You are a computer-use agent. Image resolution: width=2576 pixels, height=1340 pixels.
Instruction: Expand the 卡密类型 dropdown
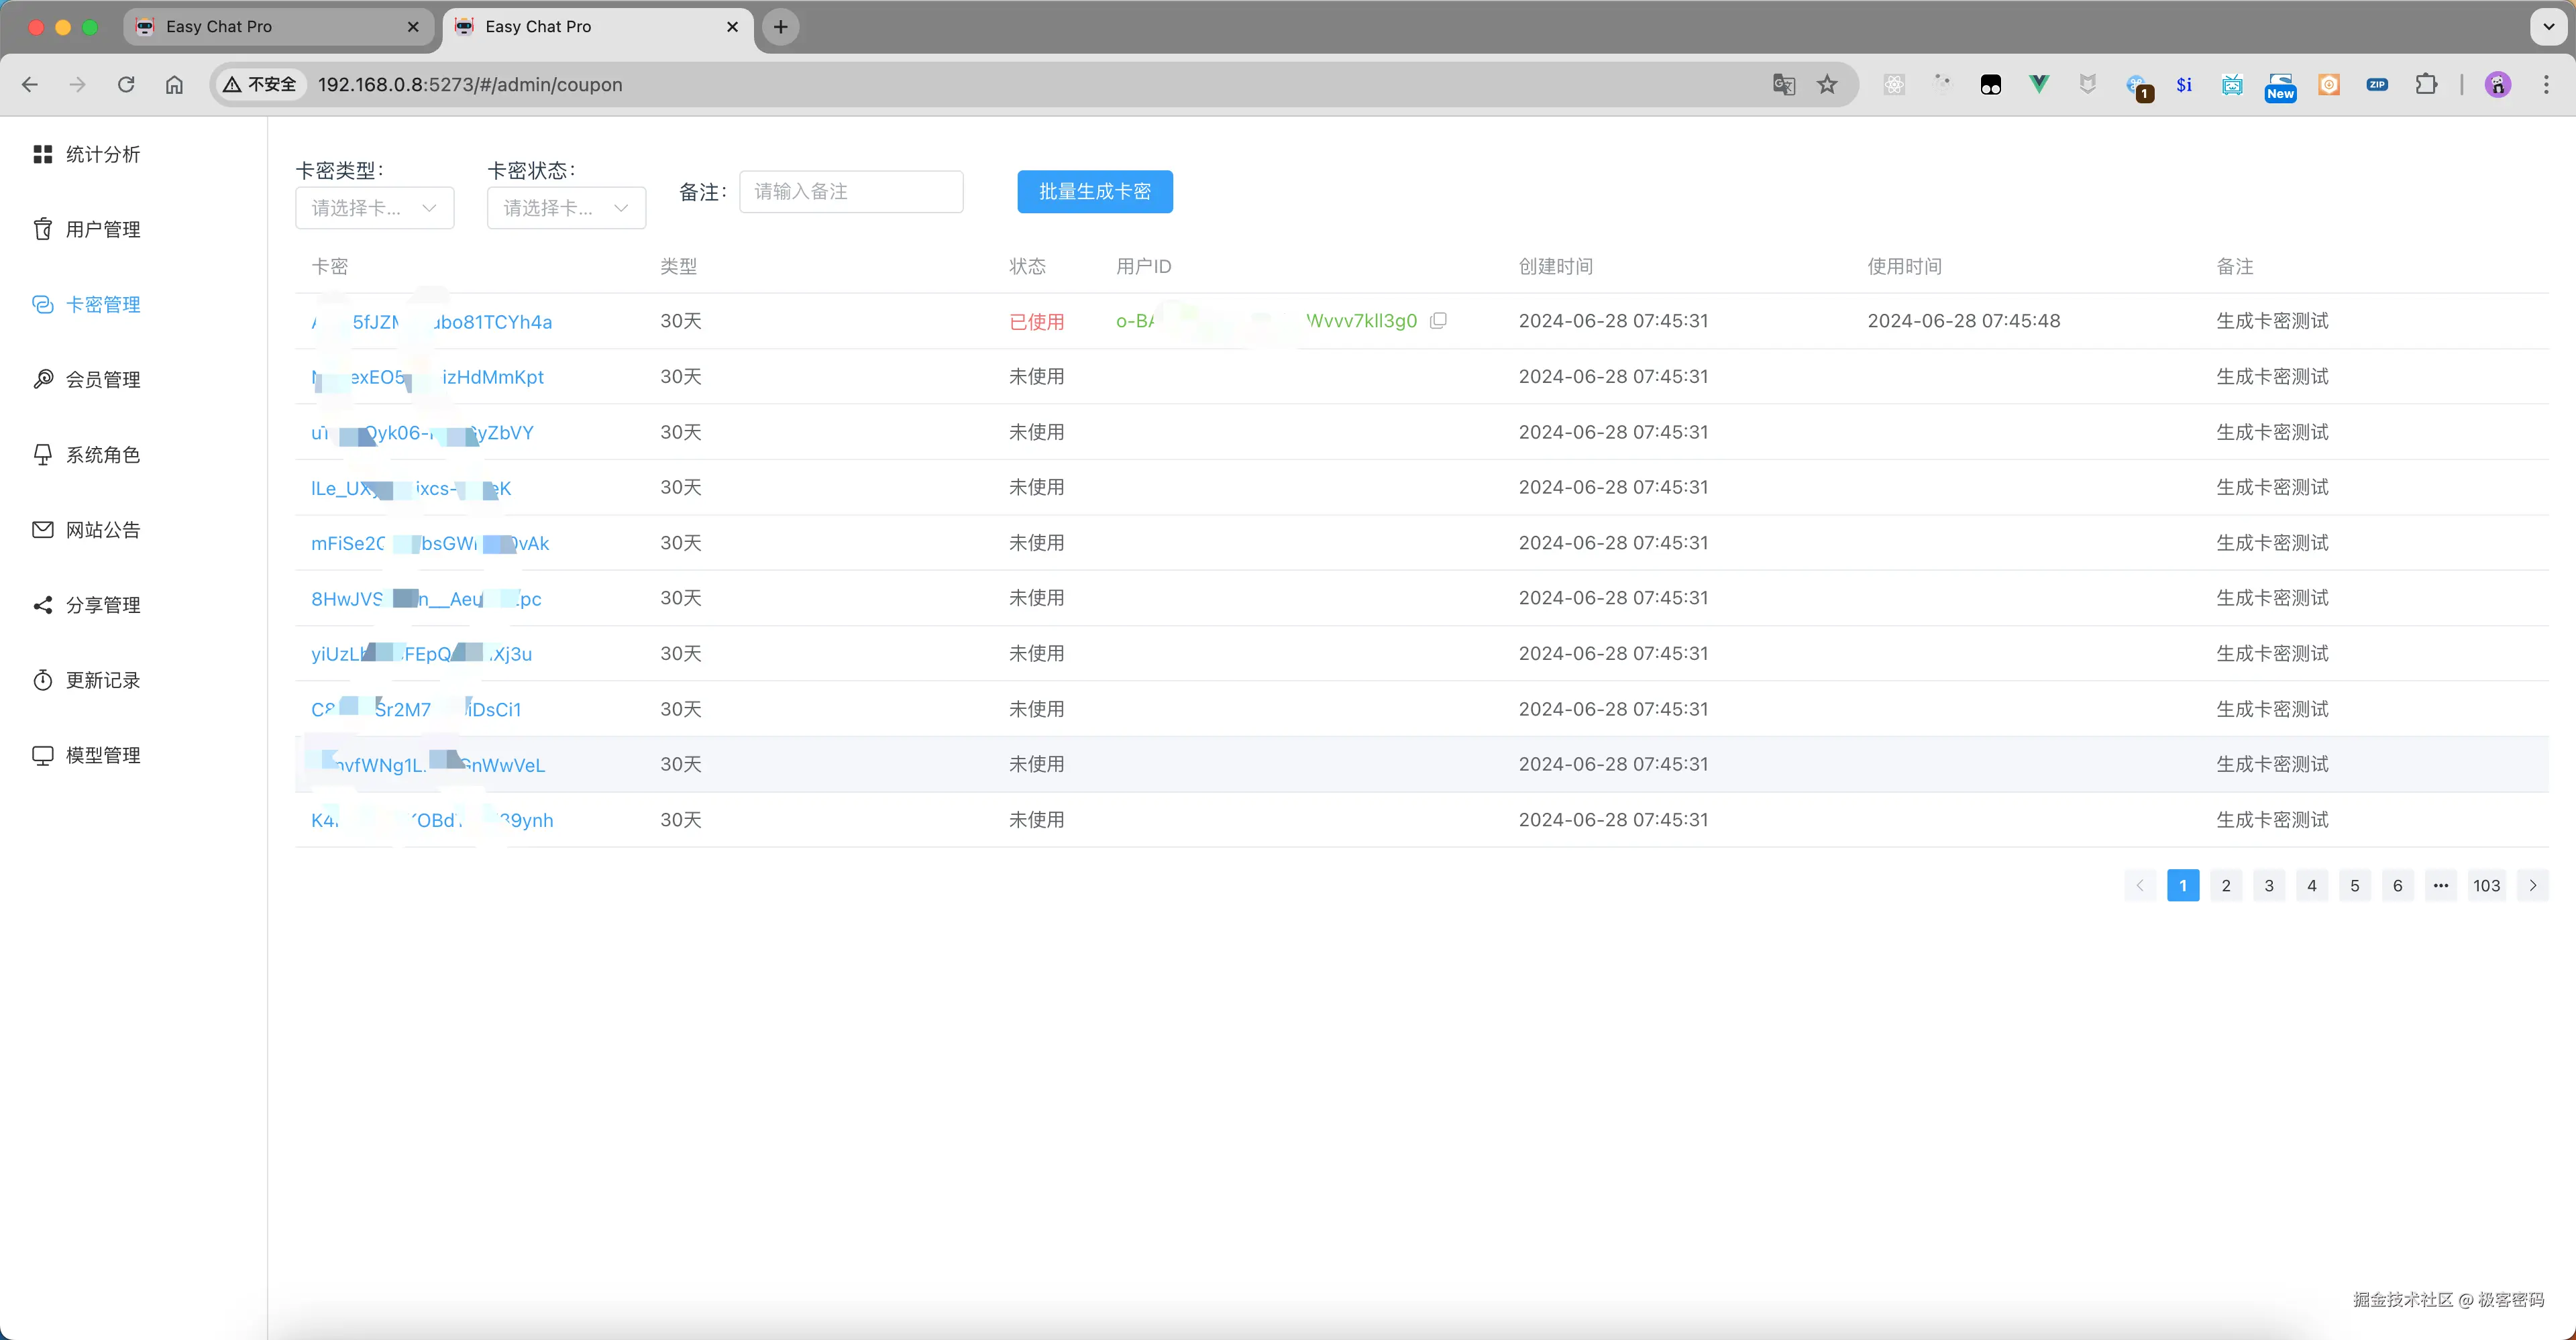point(374,208)
